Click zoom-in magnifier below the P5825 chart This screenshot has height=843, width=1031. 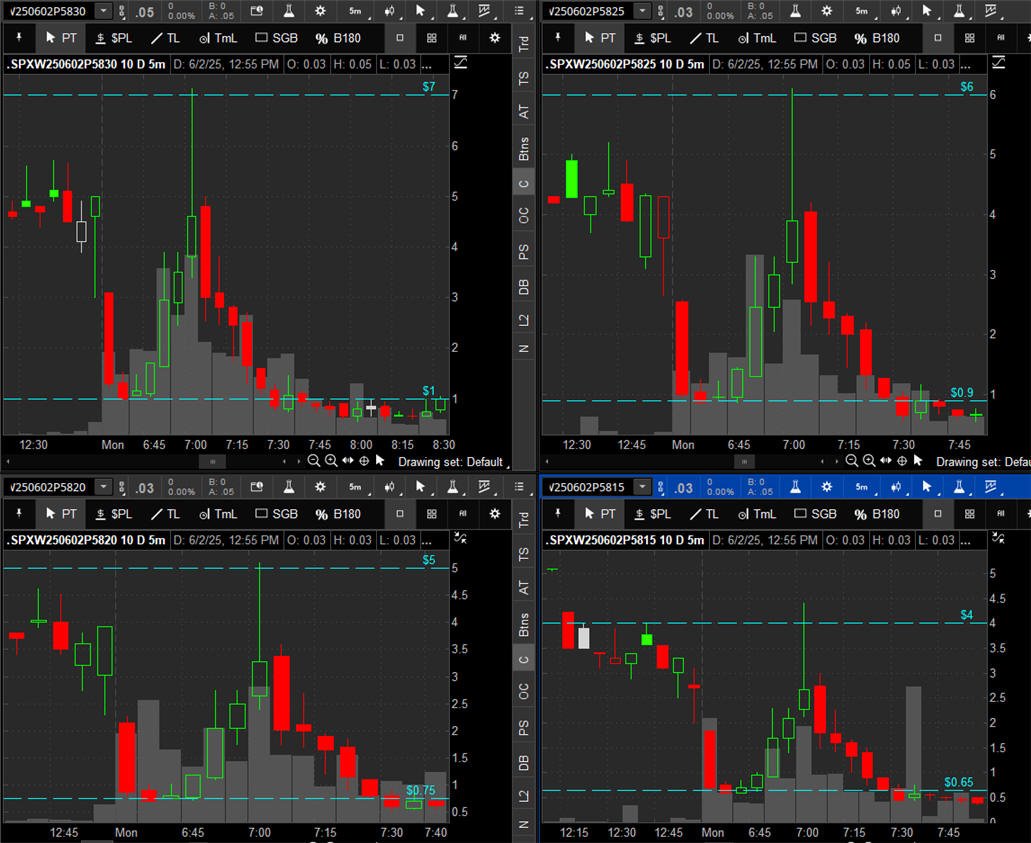[869, 461]
